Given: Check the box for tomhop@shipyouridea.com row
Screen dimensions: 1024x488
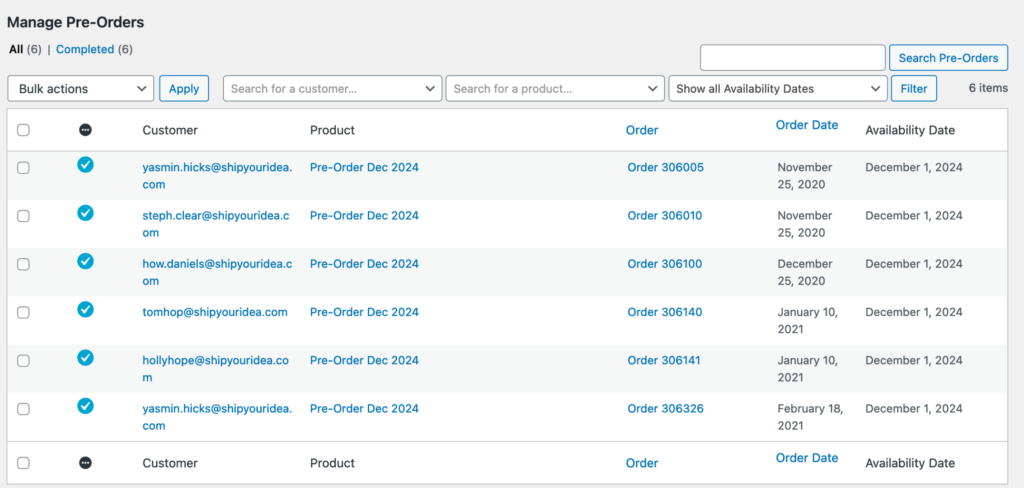Looking at the screenshot, I should (x=24, y=313).
